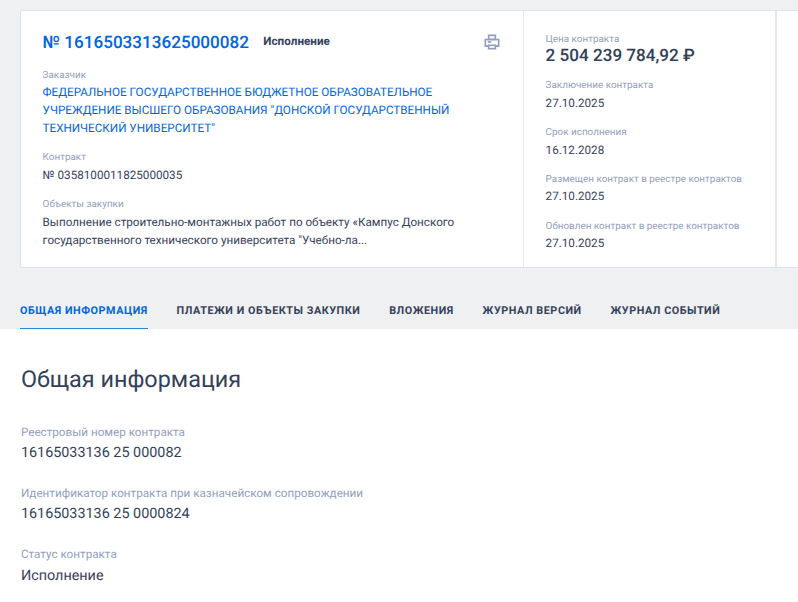Go to the Вложения tab
Viewport: 798px width, 602px height.
pos(421,310)
